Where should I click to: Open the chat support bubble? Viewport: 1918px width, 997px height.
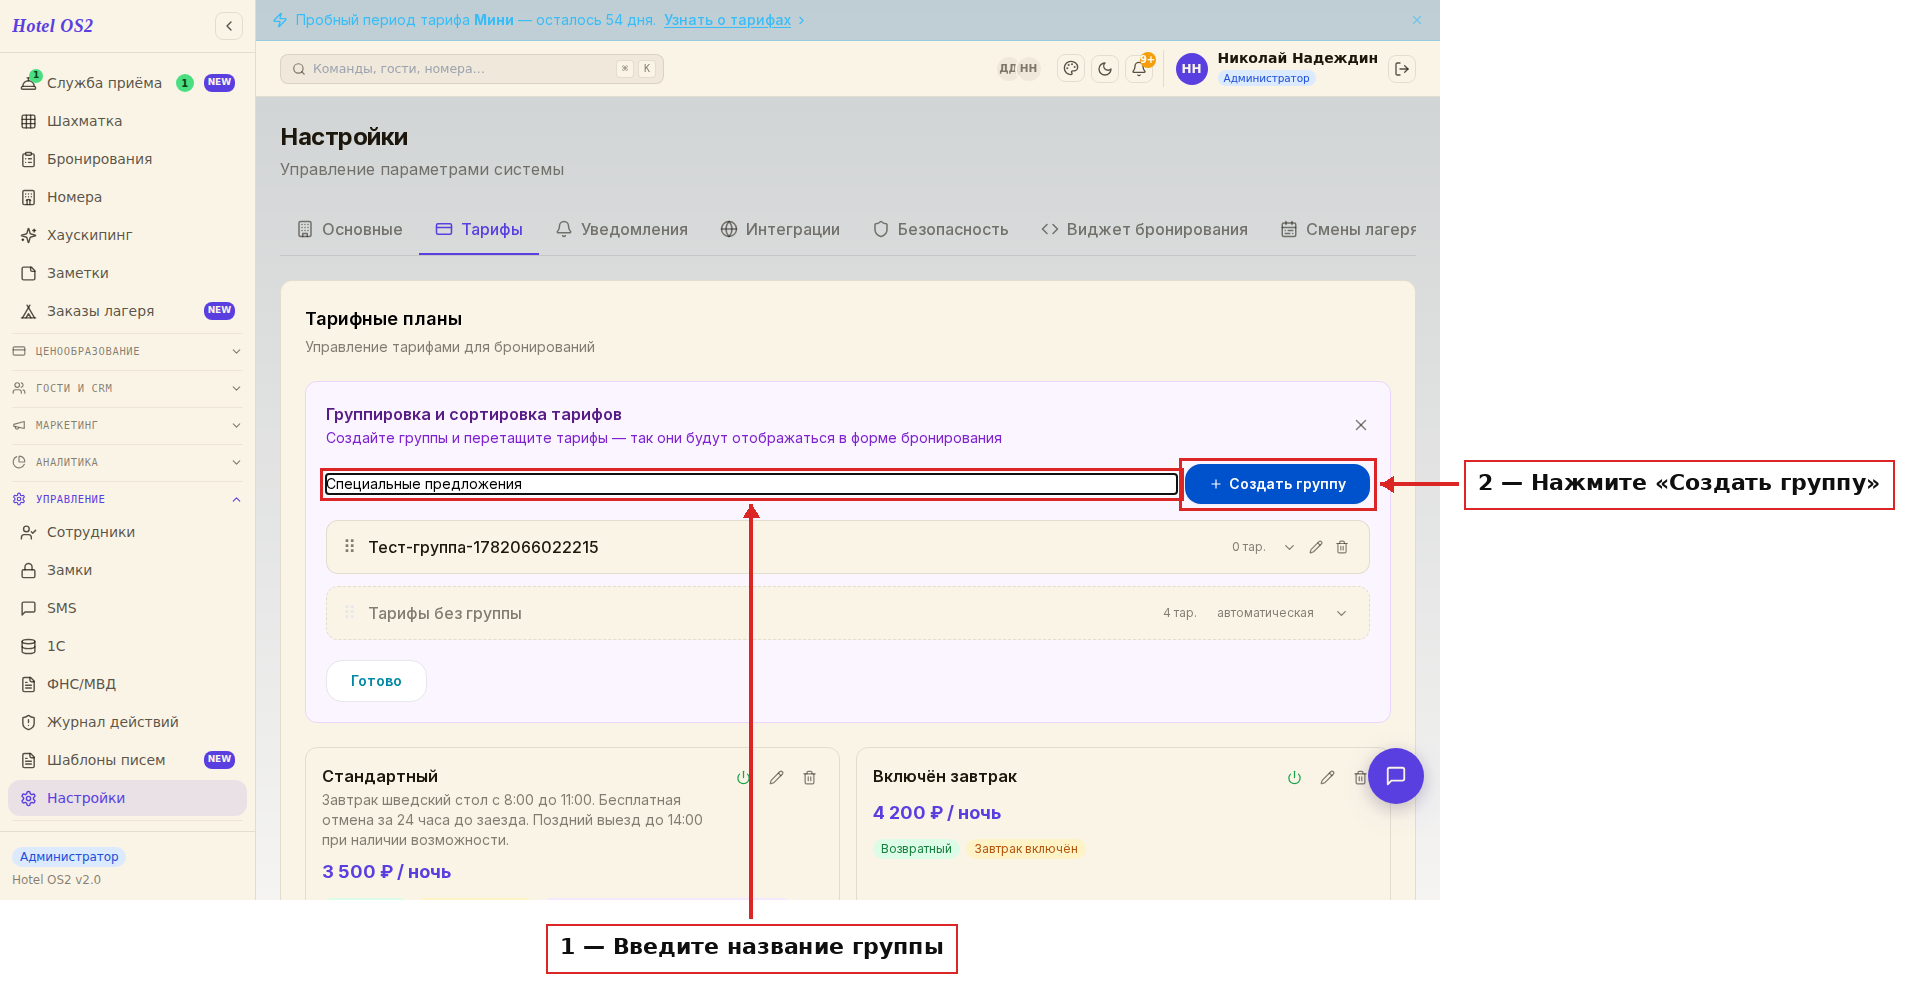click(1396, 776)
